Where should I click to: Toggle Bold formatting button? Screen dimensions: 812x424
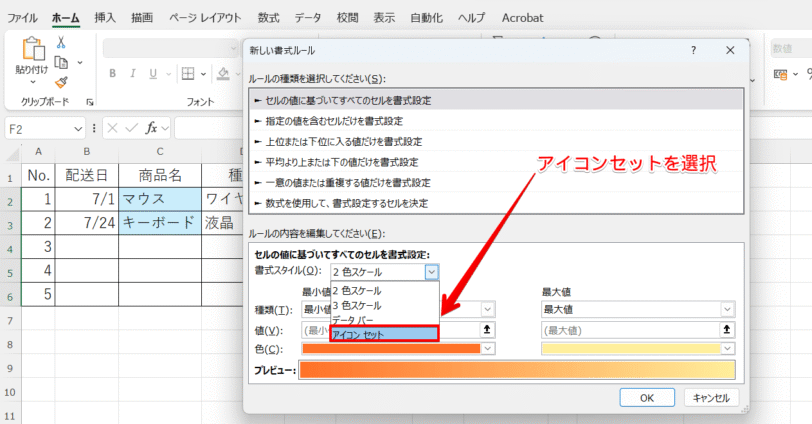[112, 74]
